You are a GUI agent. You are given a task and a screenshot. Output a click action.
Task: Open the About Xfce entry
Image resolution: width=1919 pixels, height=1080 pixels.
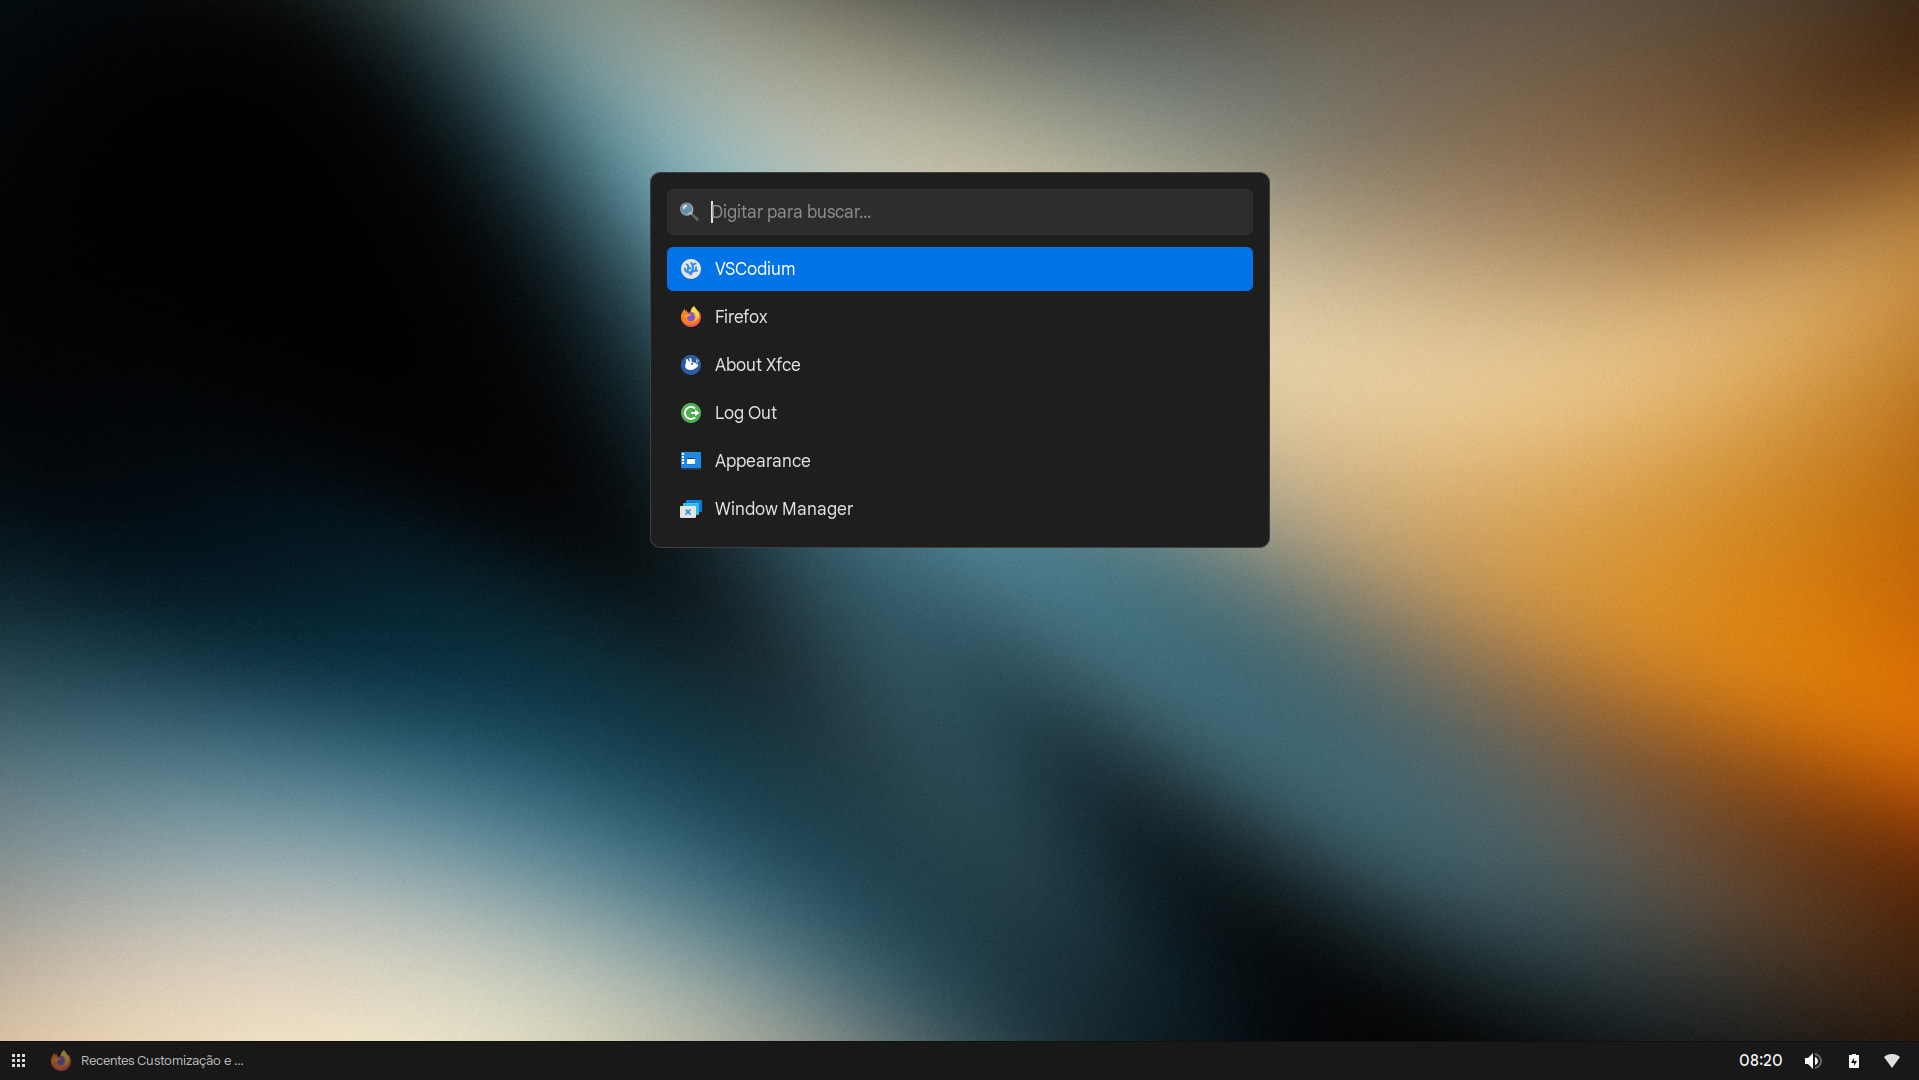coord(959,365)
